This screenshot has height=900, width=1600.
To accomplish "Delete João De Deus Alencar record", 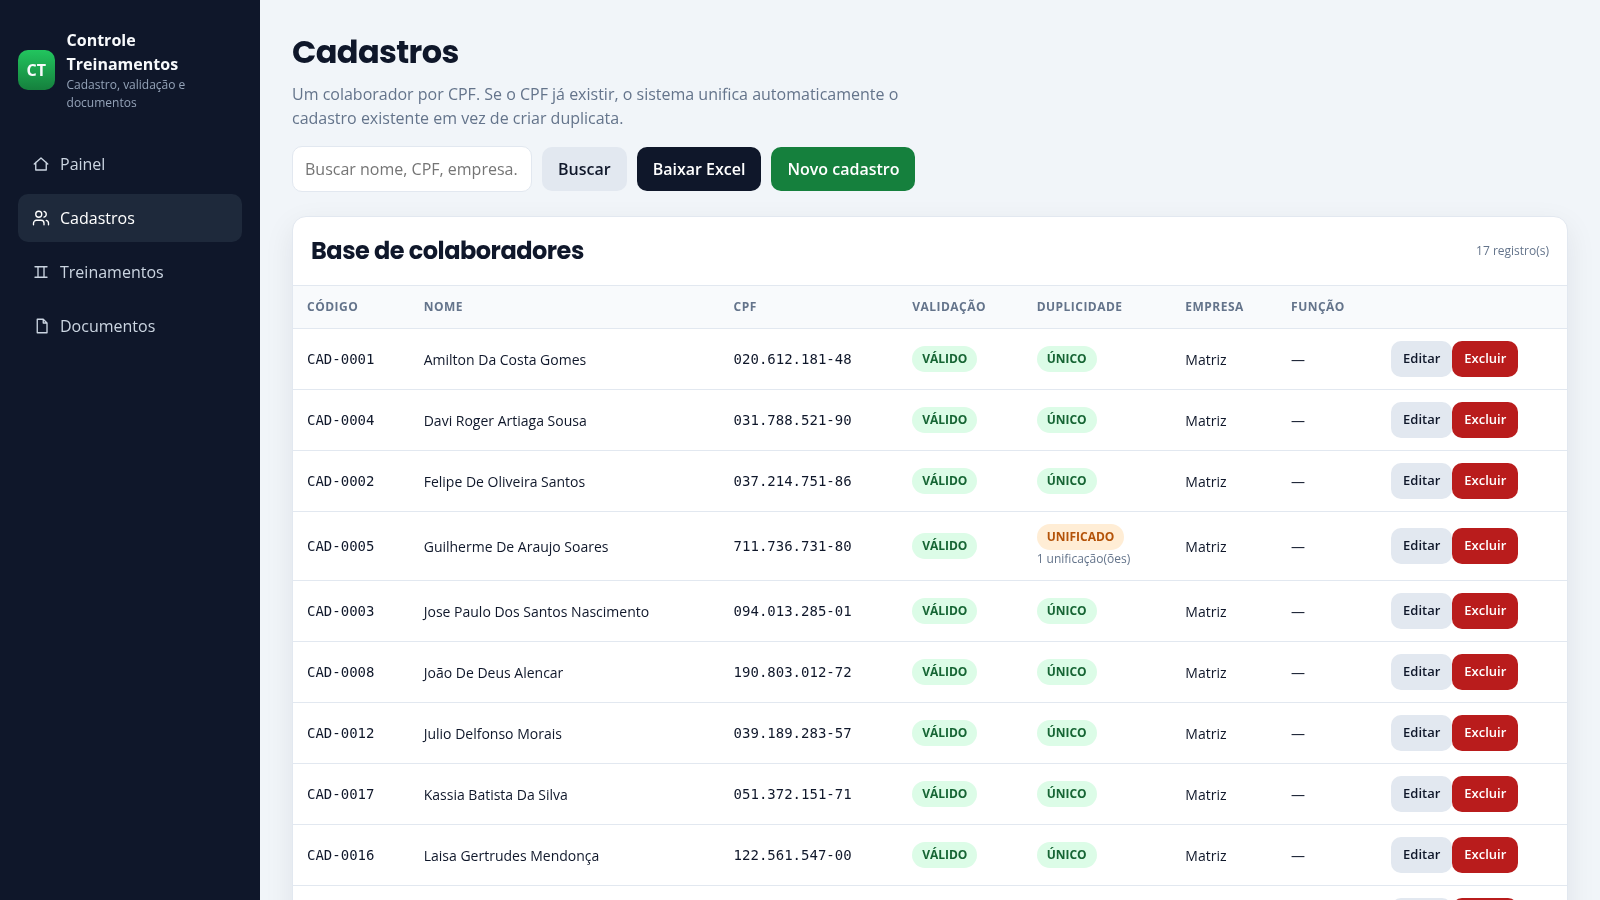I will tap(1485, 672).
